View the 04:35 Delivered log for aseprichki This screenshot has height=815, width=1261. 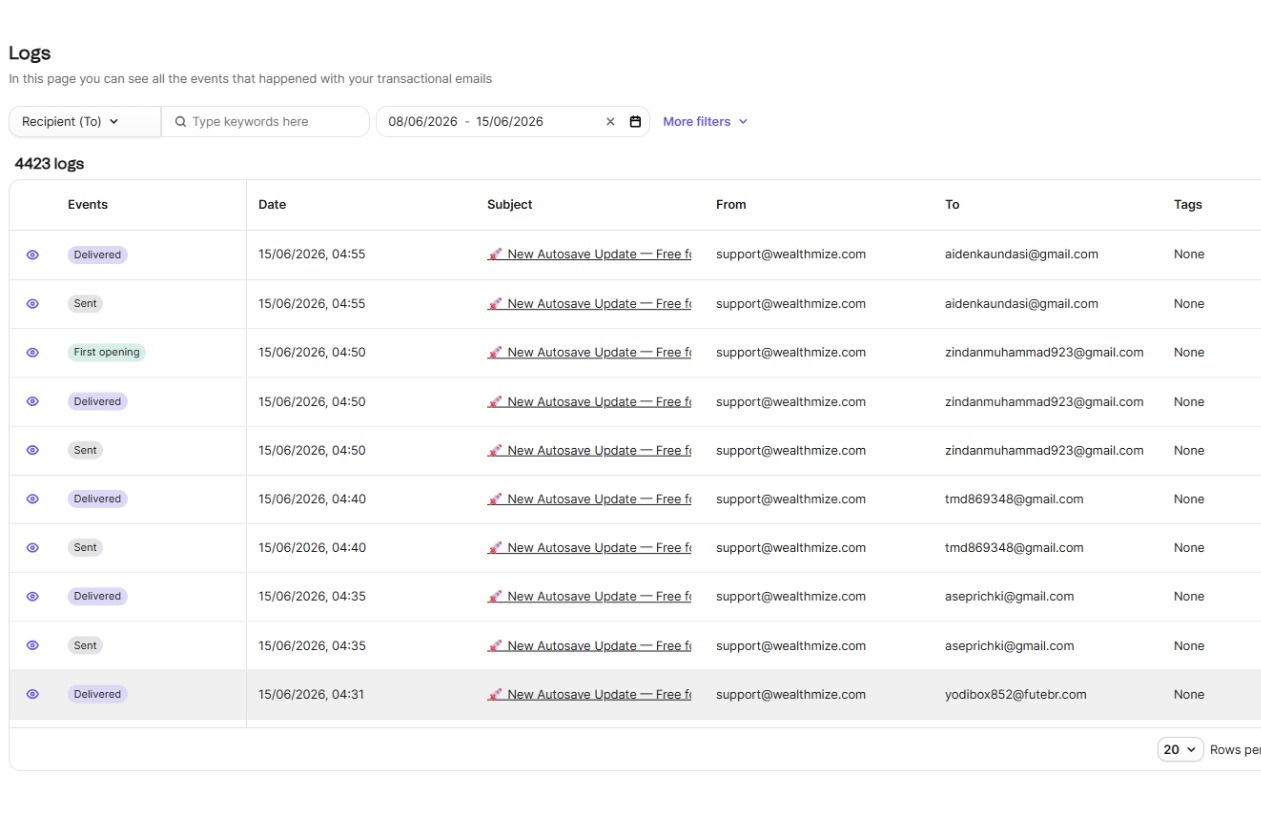[32, 597]
